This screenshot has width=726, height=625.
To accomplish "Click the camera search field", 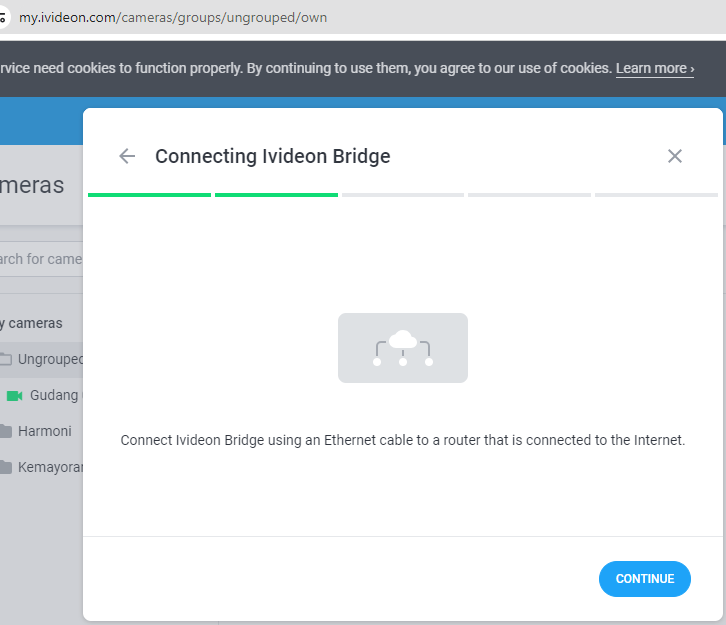I will point(41,259).
